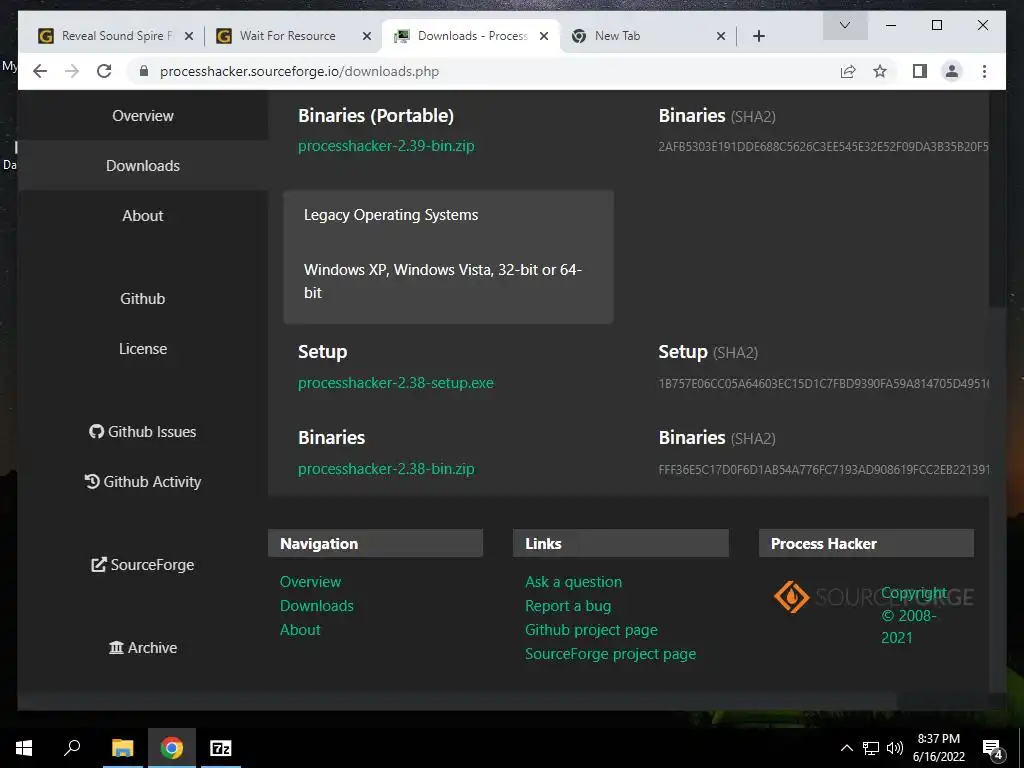Open the Windows Start menu
The image size is (1024, 768).
coord(24,748)
